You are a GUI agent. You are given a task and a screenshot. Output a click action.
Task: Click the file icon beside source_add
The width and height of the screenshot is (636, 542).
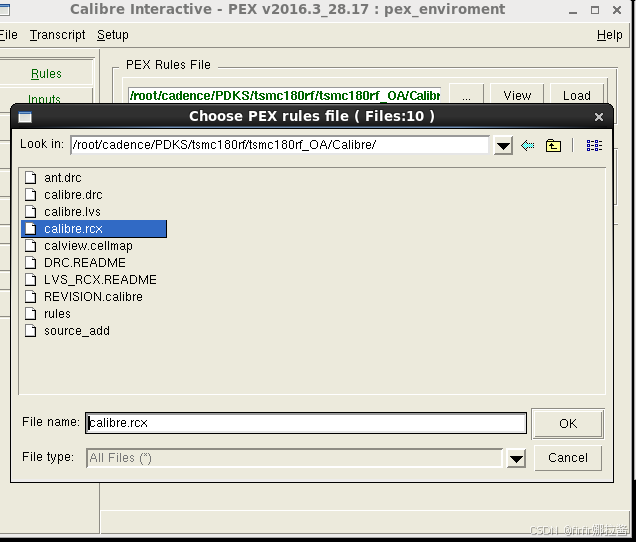pos(30,331)
